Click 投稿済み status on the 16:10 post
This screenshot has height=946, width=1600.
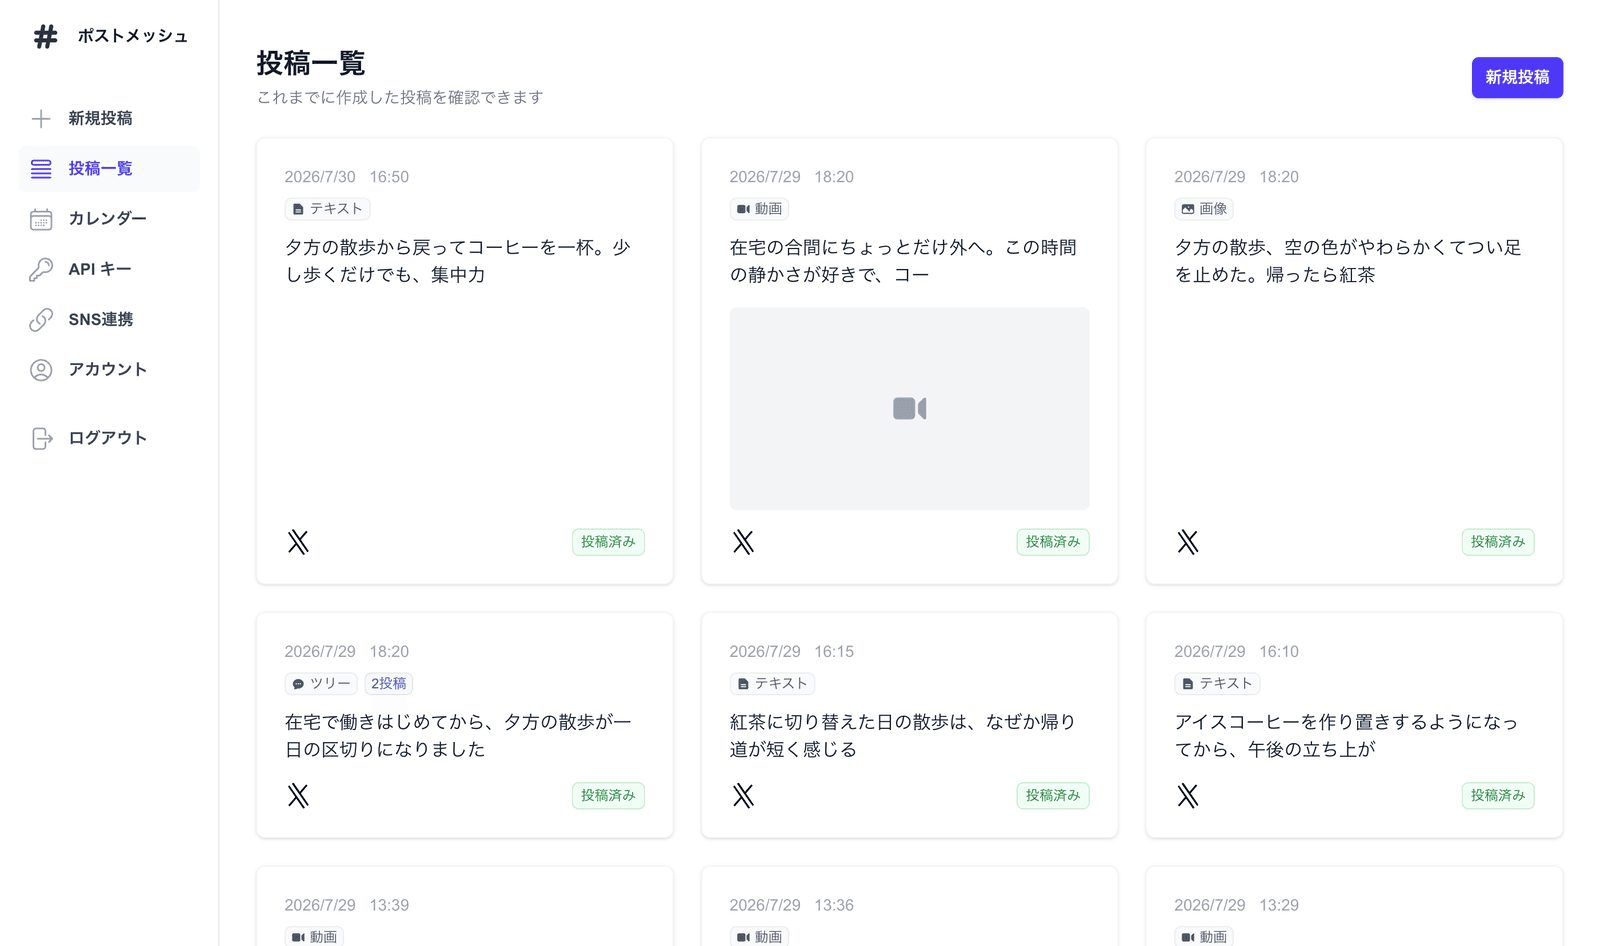1498,796
